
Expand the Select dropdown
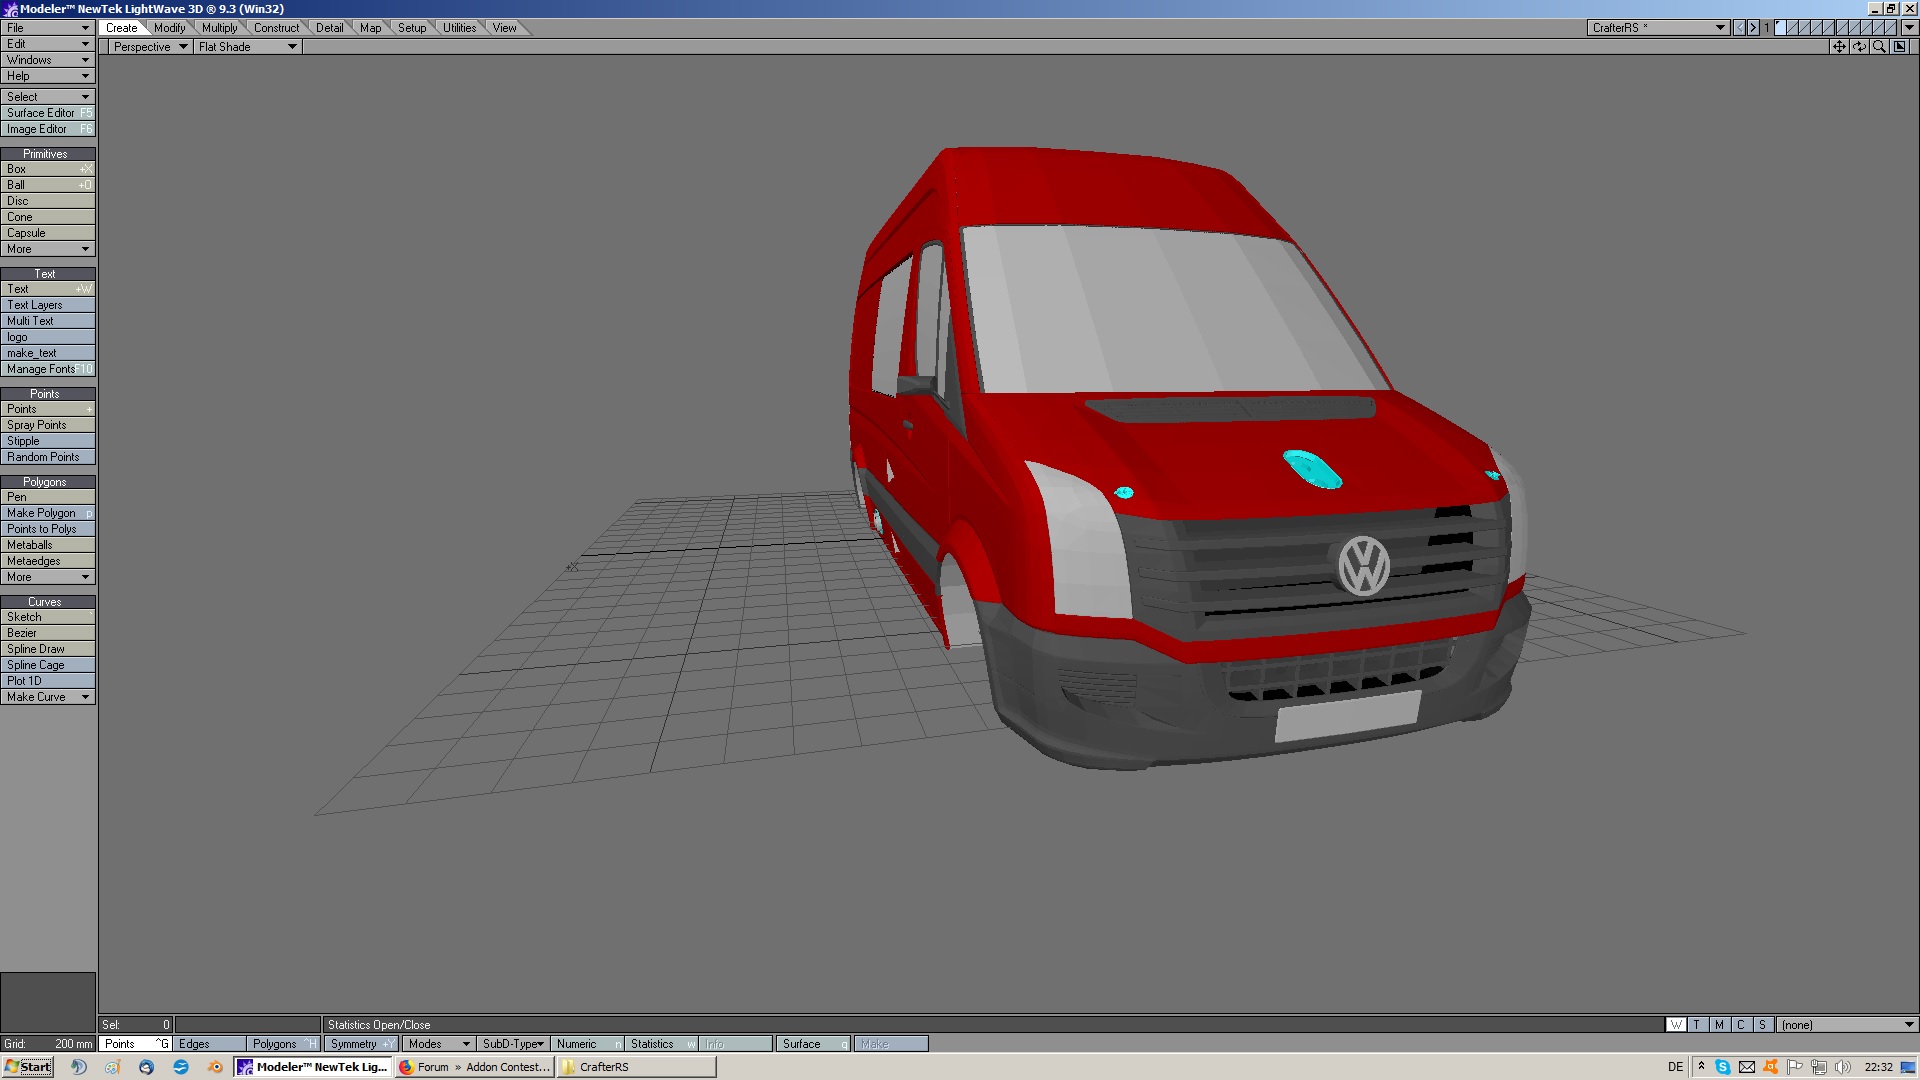(x=48, y=97)
